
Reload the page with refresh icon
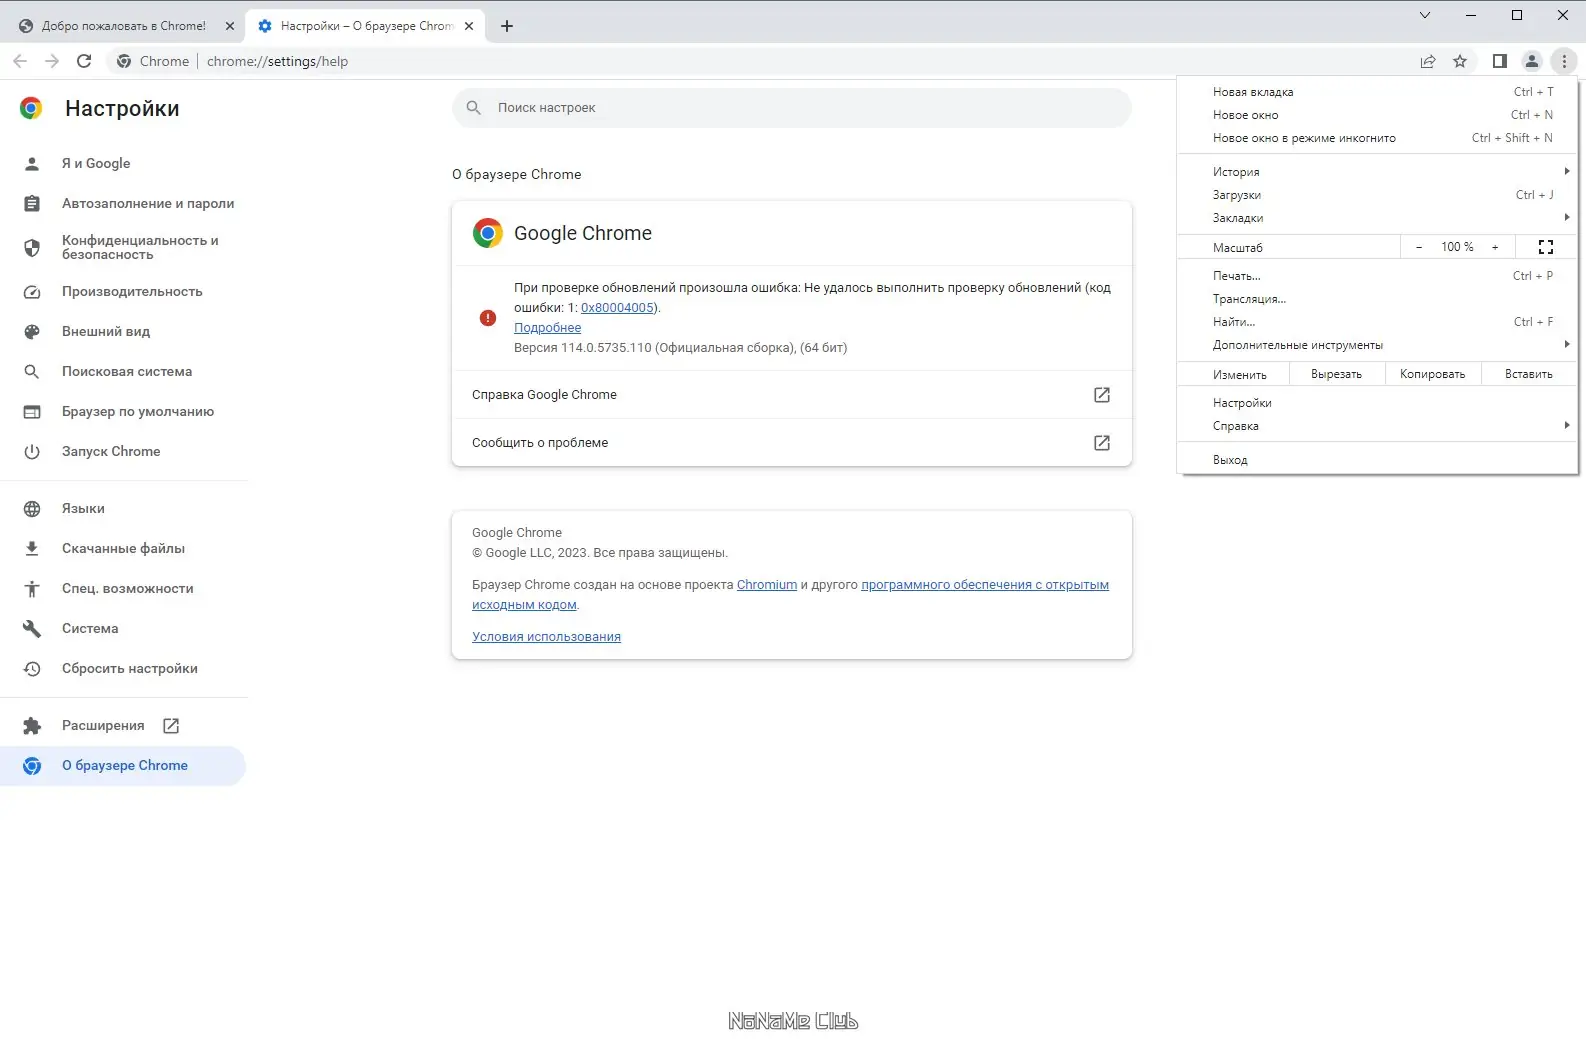pyautogui.click(x=84, y=61)
